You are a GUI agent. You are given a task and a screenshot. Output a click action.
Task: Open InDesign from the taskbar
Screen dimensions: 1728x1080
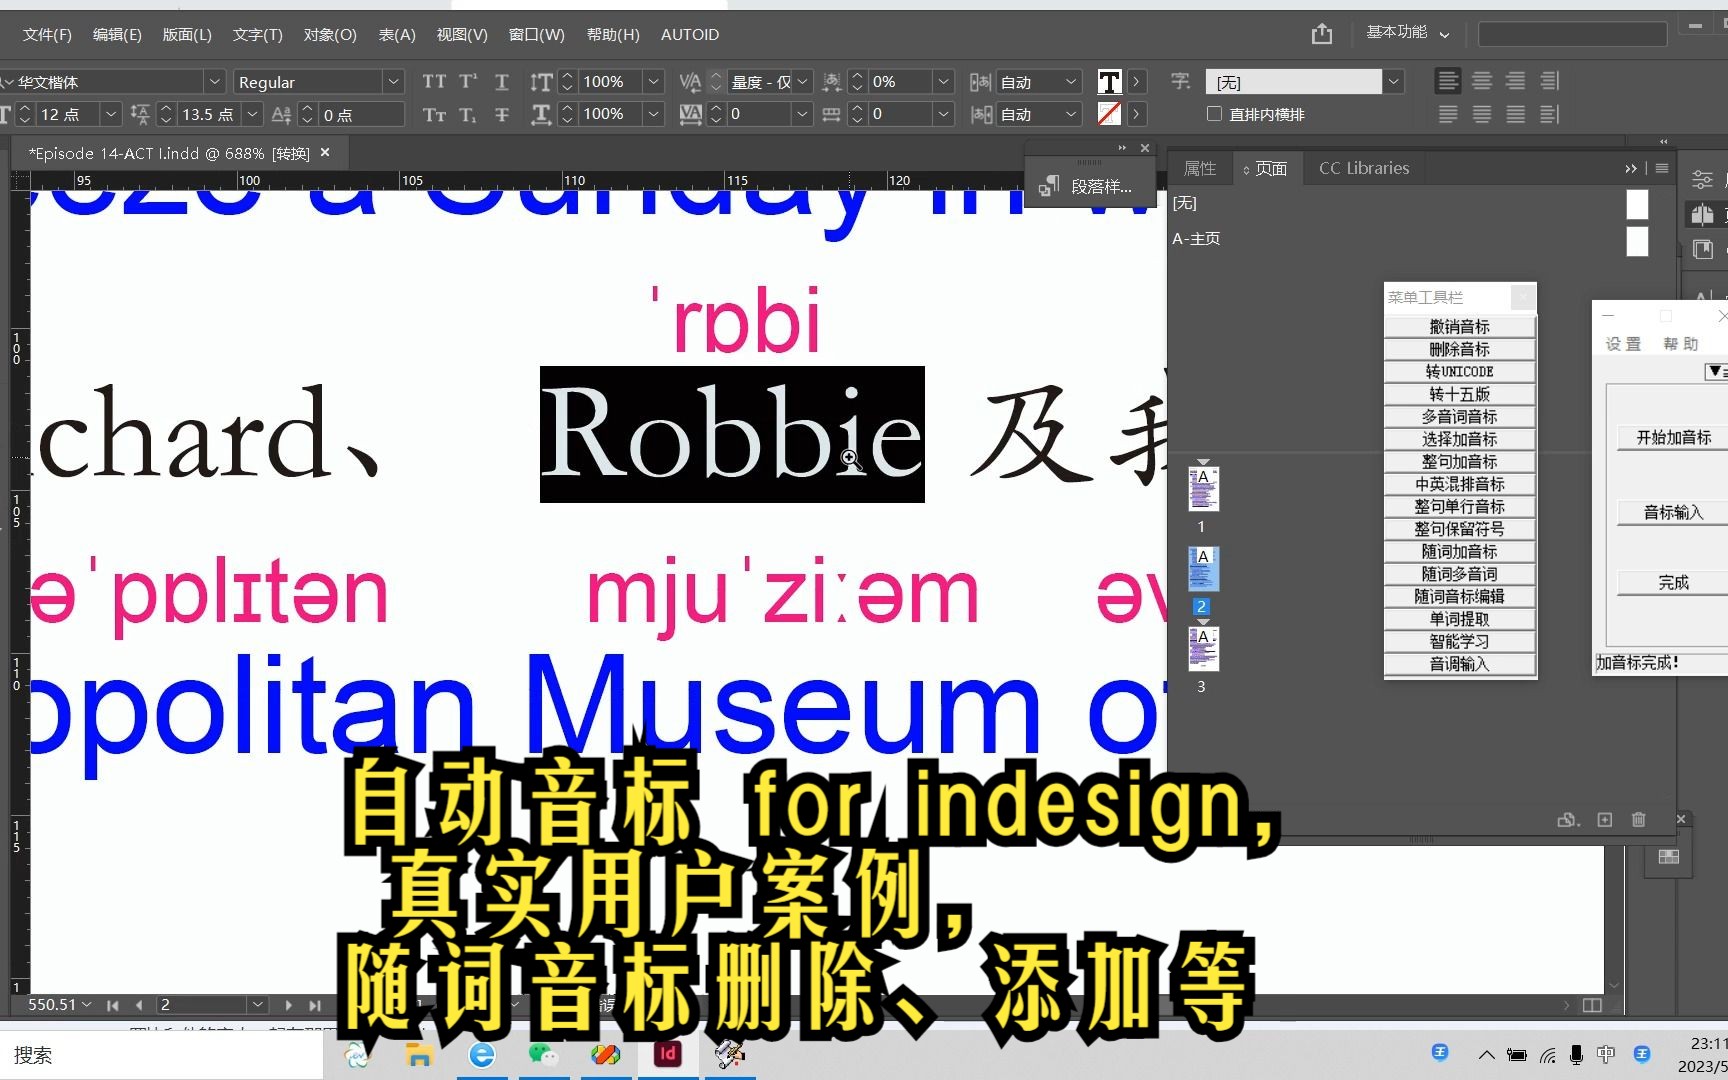coord(666,1054)
